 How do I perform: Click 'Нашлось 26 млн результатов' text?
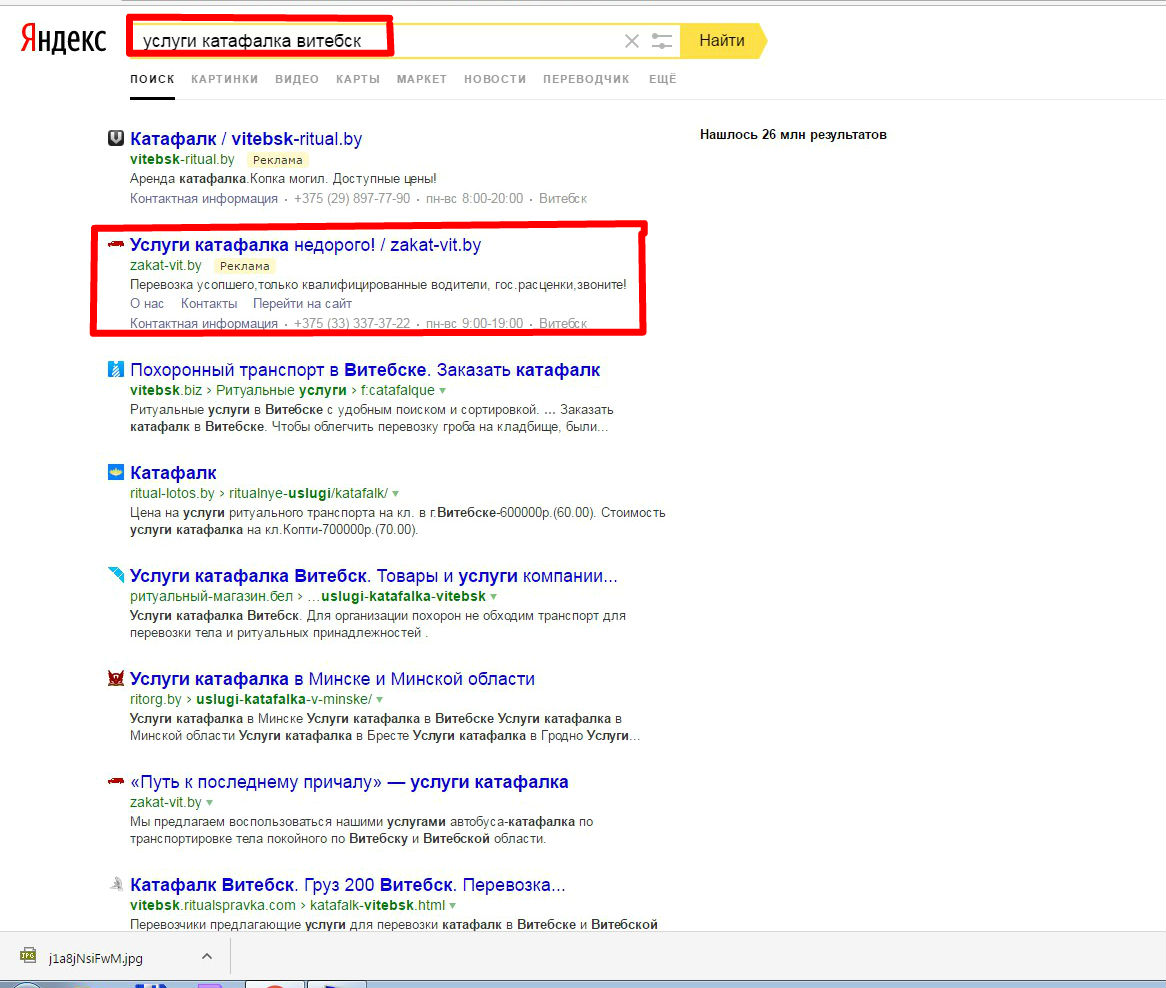(x=793, y=135)
